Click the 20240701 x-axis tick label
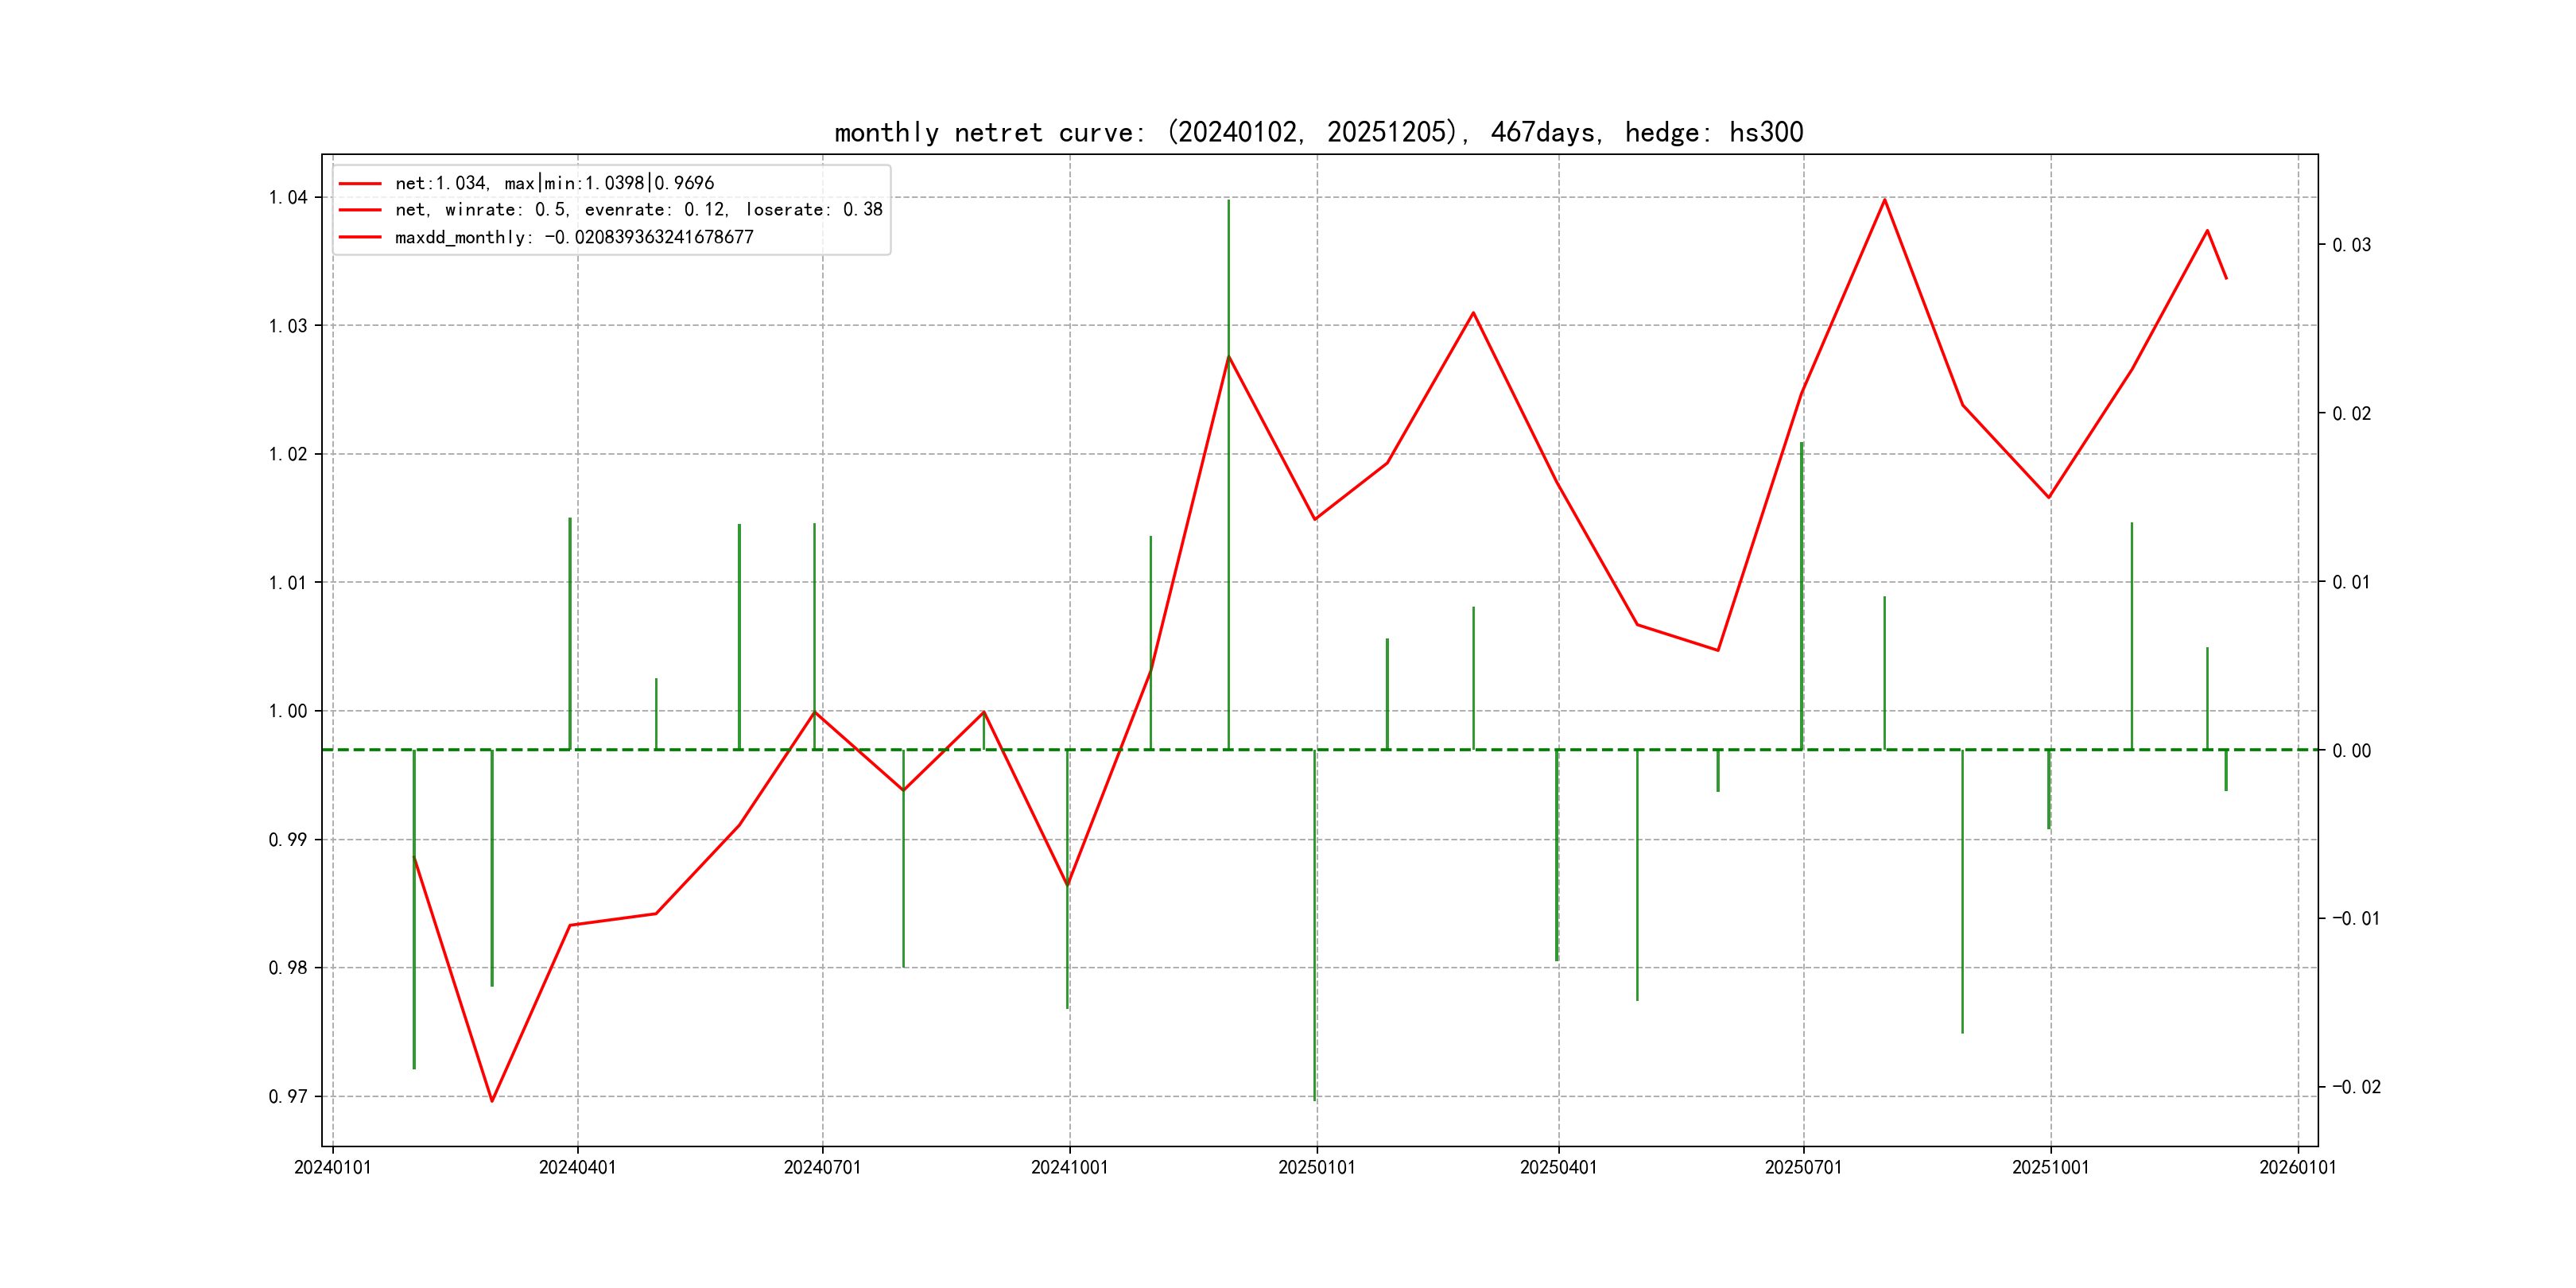This screenshot has width=2576, height=1288. (822, 1167)
